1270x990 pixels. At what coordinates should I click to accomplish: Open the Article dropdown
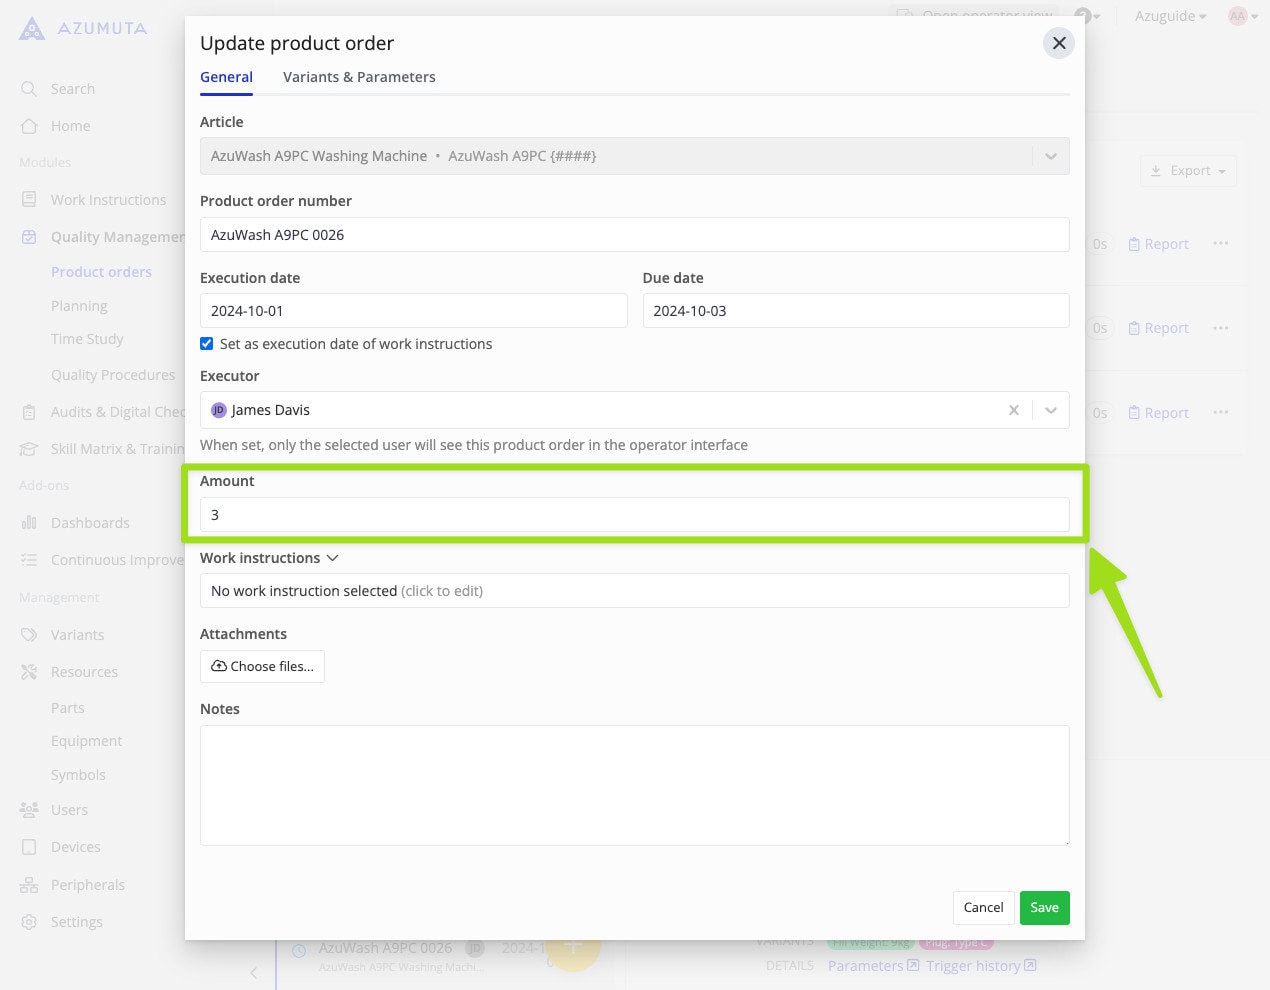click(1051, 155)
